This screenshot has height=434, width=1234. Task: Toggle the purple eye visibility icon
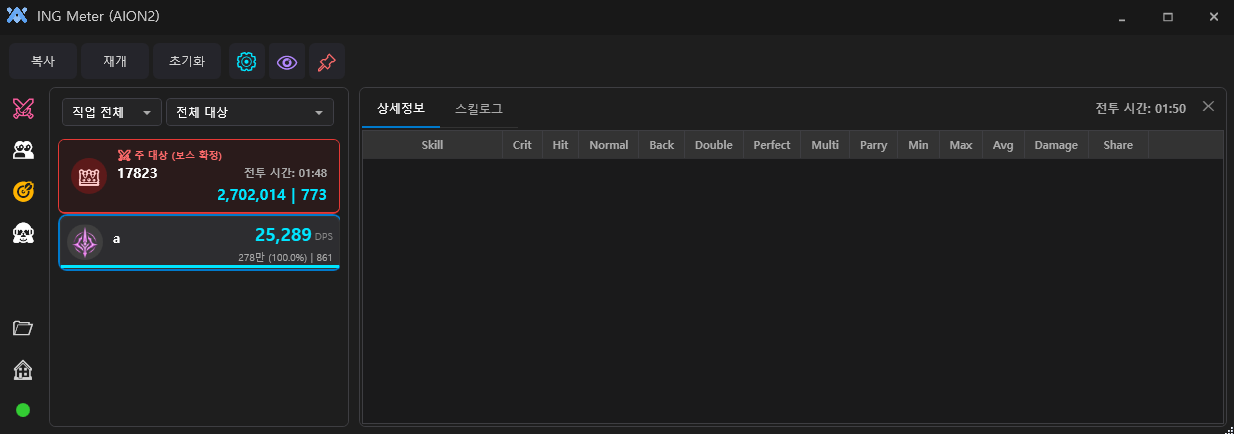click(x=287, y=62)
